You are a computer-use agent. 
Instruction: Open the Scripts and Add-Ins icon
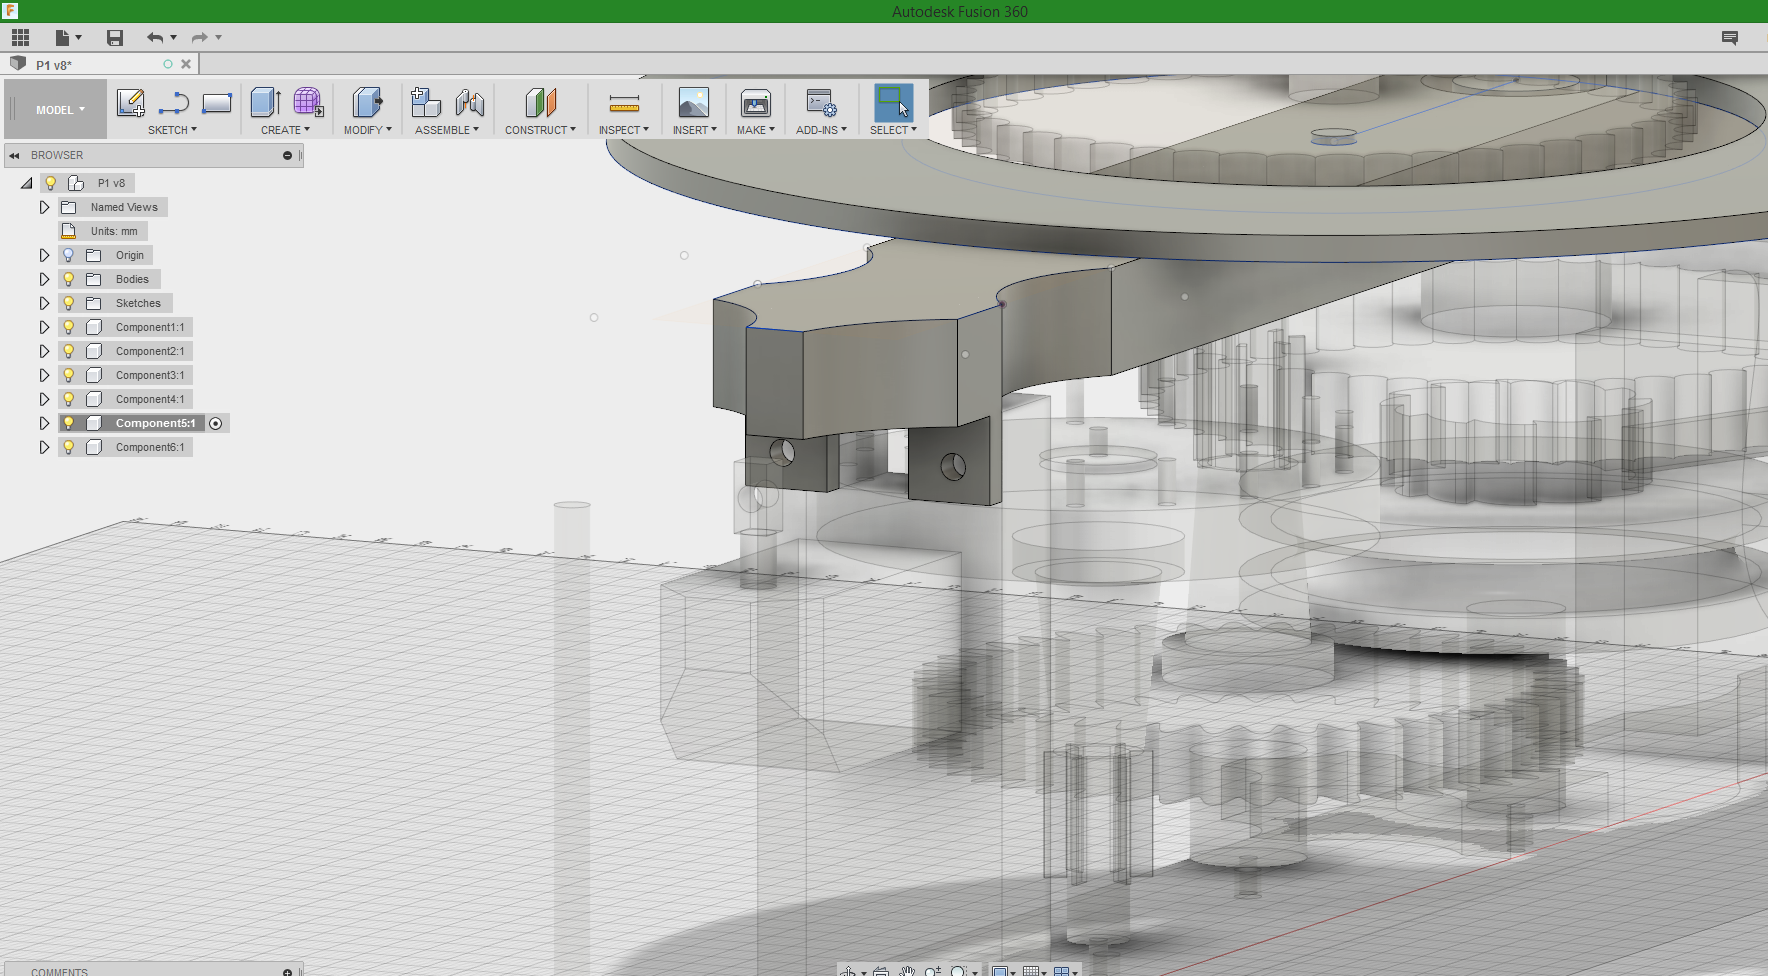pos(821,103)
